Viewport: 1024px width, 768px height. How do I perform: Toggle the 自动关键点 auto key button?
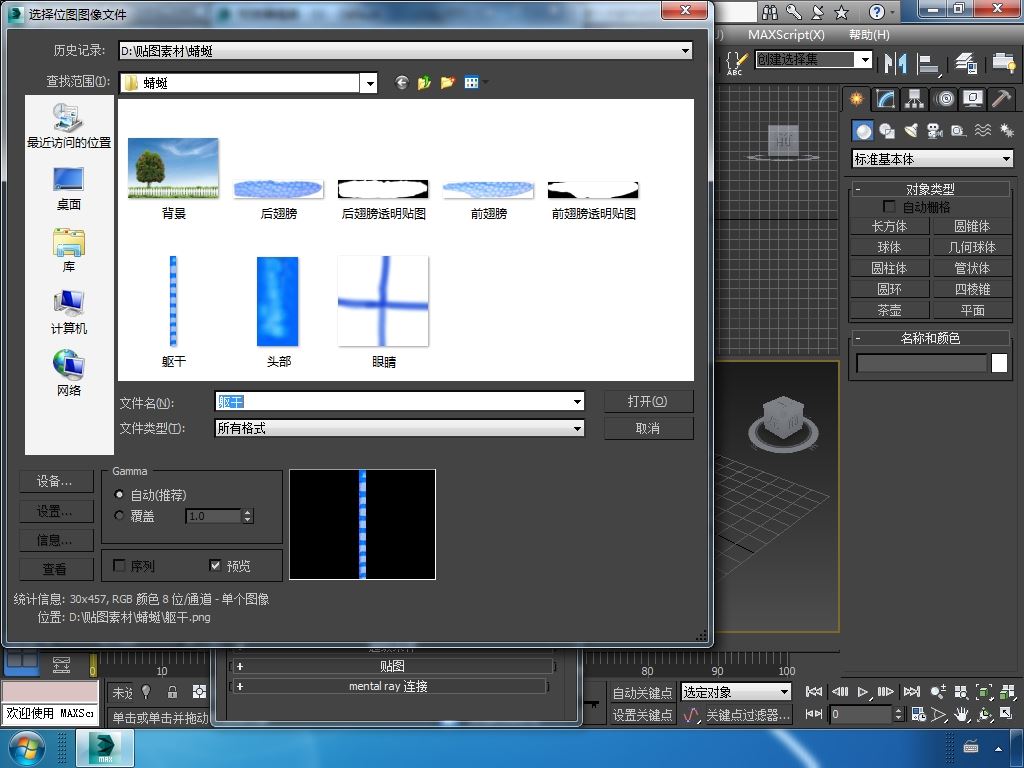[642, 692]
